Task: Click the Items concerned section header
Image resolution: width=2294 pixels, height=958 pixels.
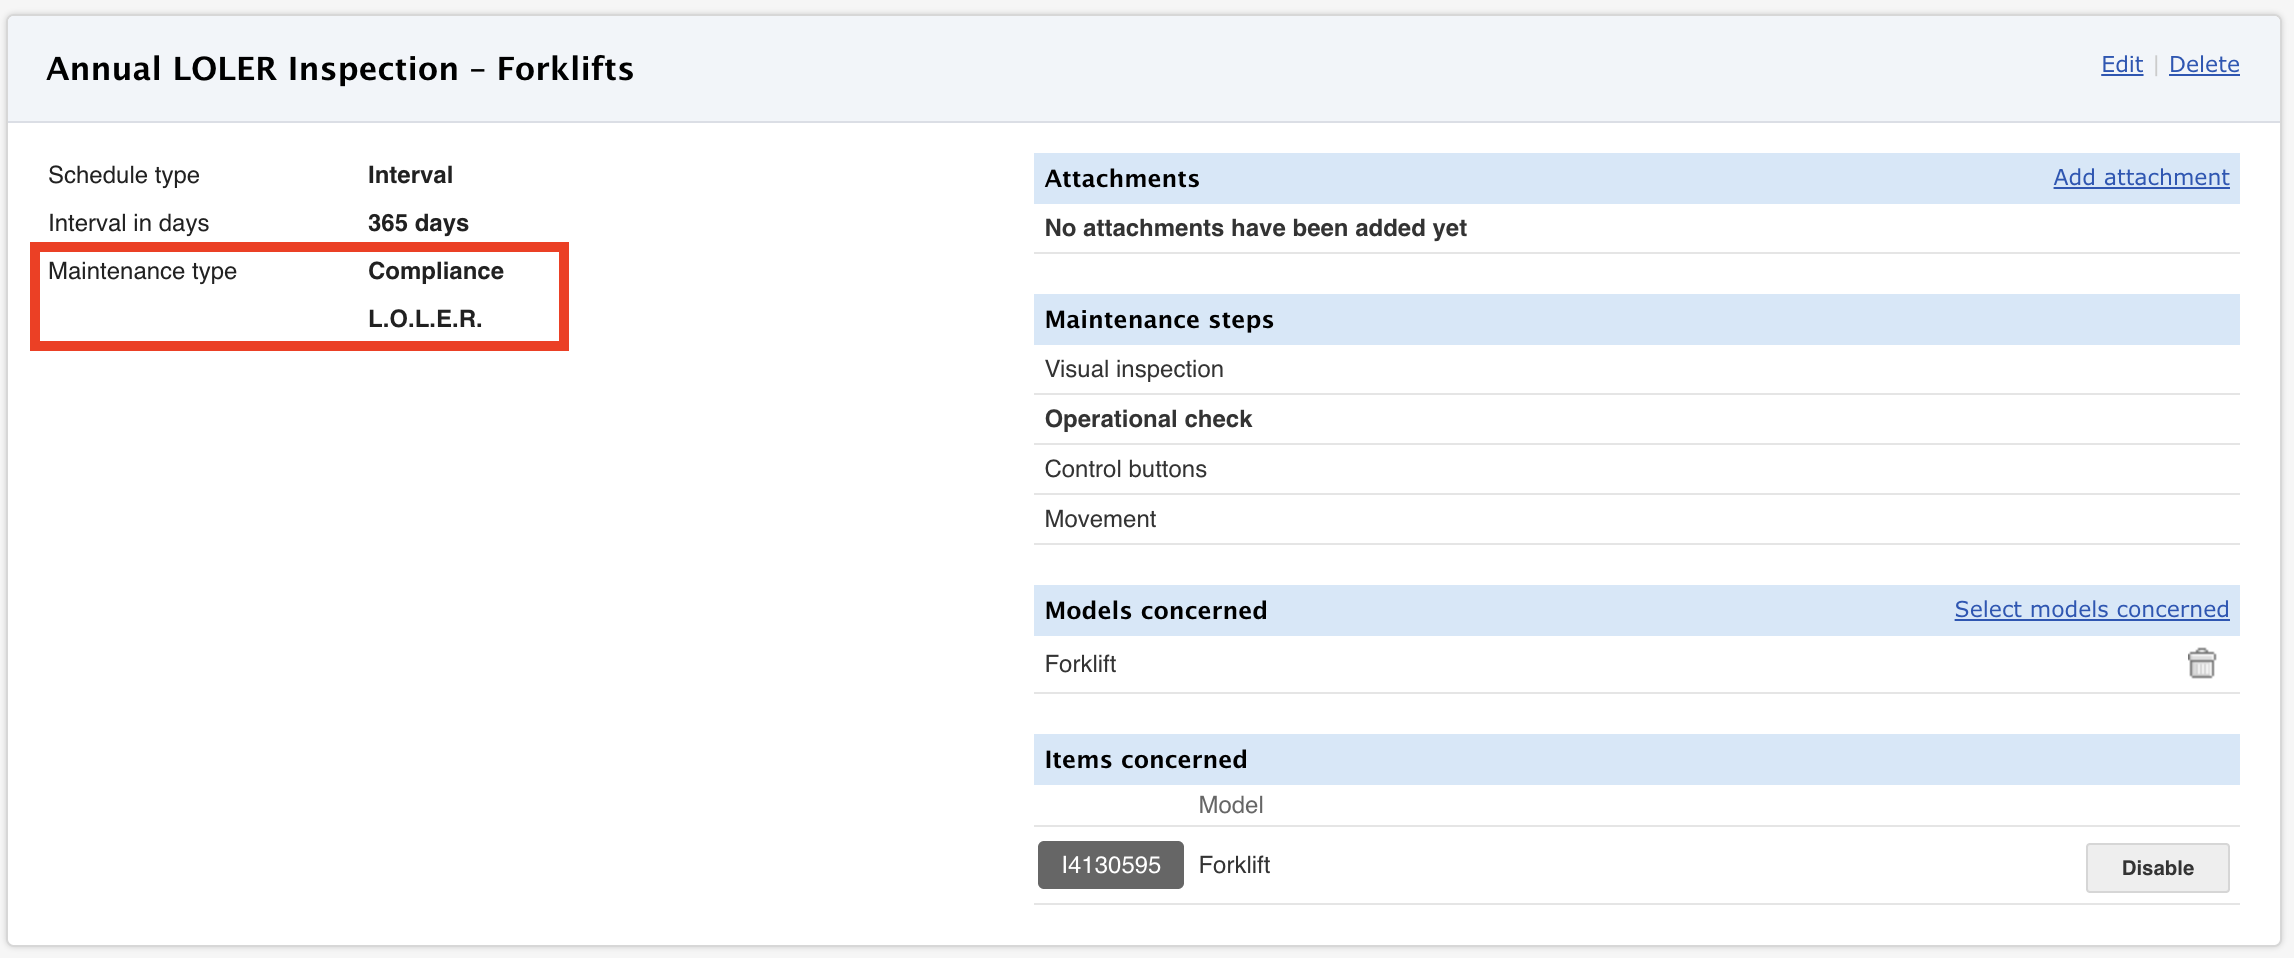Action: click(x=1145, y=760)
